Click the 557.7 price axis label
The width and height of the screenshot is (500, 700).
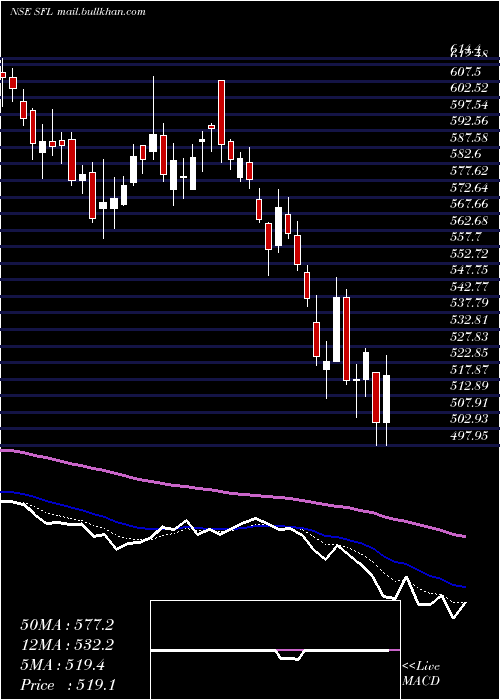pyautogui.click(x=466, y=238)
